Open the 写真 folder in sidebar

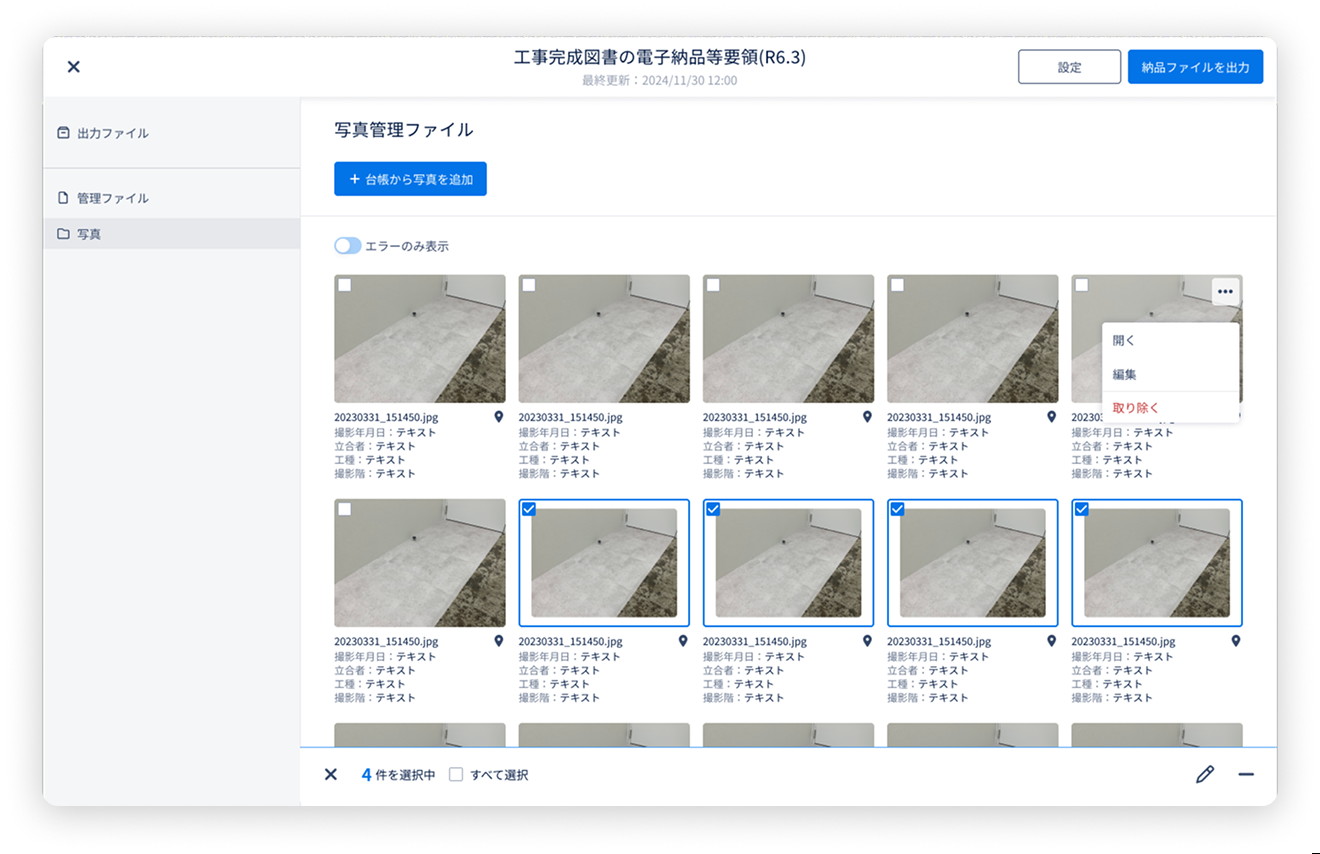click(x=89, y=234)
